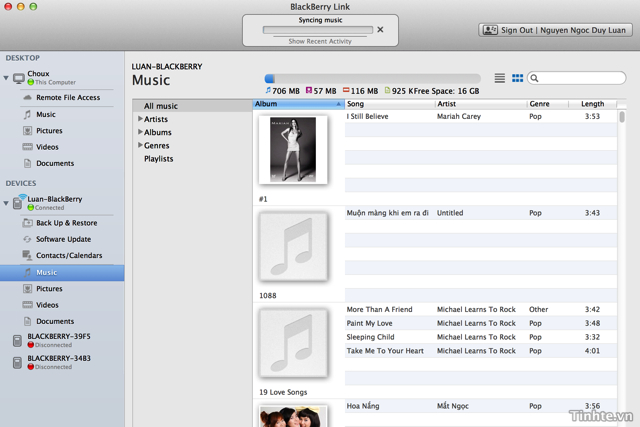Expand the Artists category

[140, 119]
